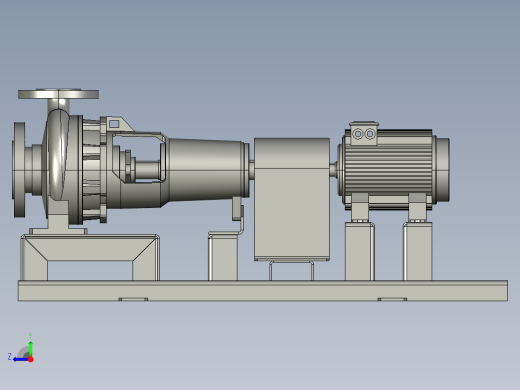Click the blue Z axis arrow on triad
The height and width of the screenshot is (390, 520).
pyautogui.click(x=21, y=359)
